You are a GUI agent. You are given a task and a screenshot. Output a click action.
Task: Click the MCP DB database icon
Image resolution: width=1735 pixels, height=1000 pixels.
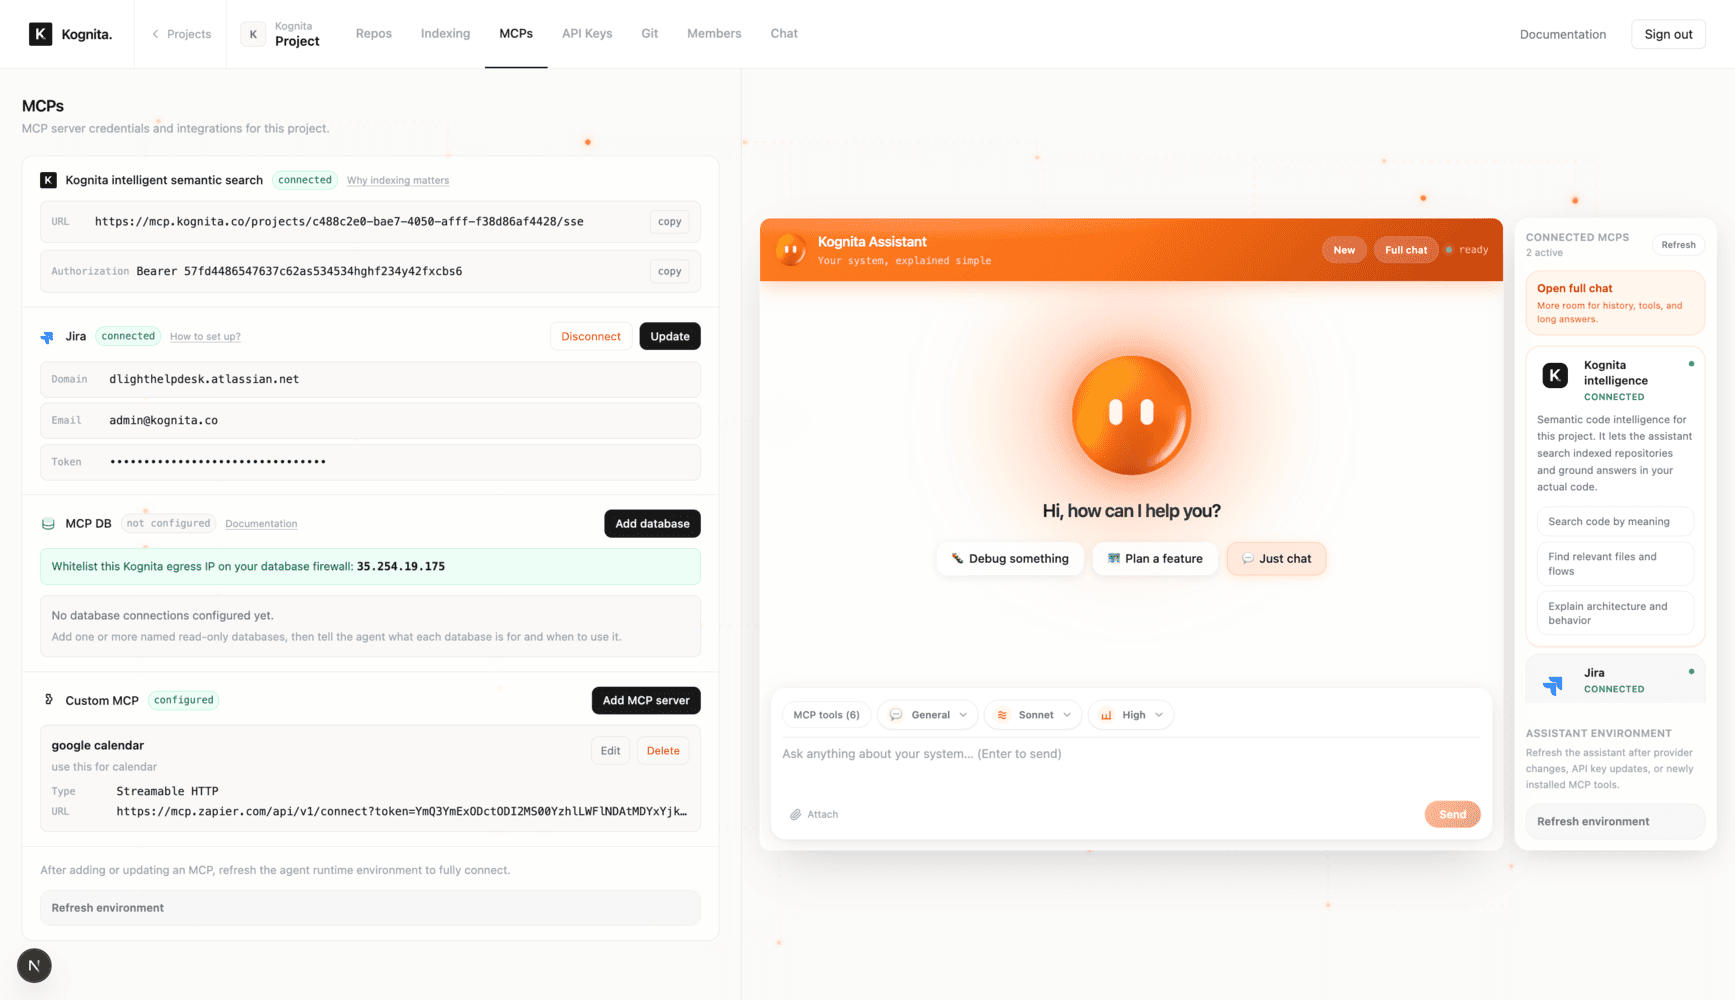point(48,524)
